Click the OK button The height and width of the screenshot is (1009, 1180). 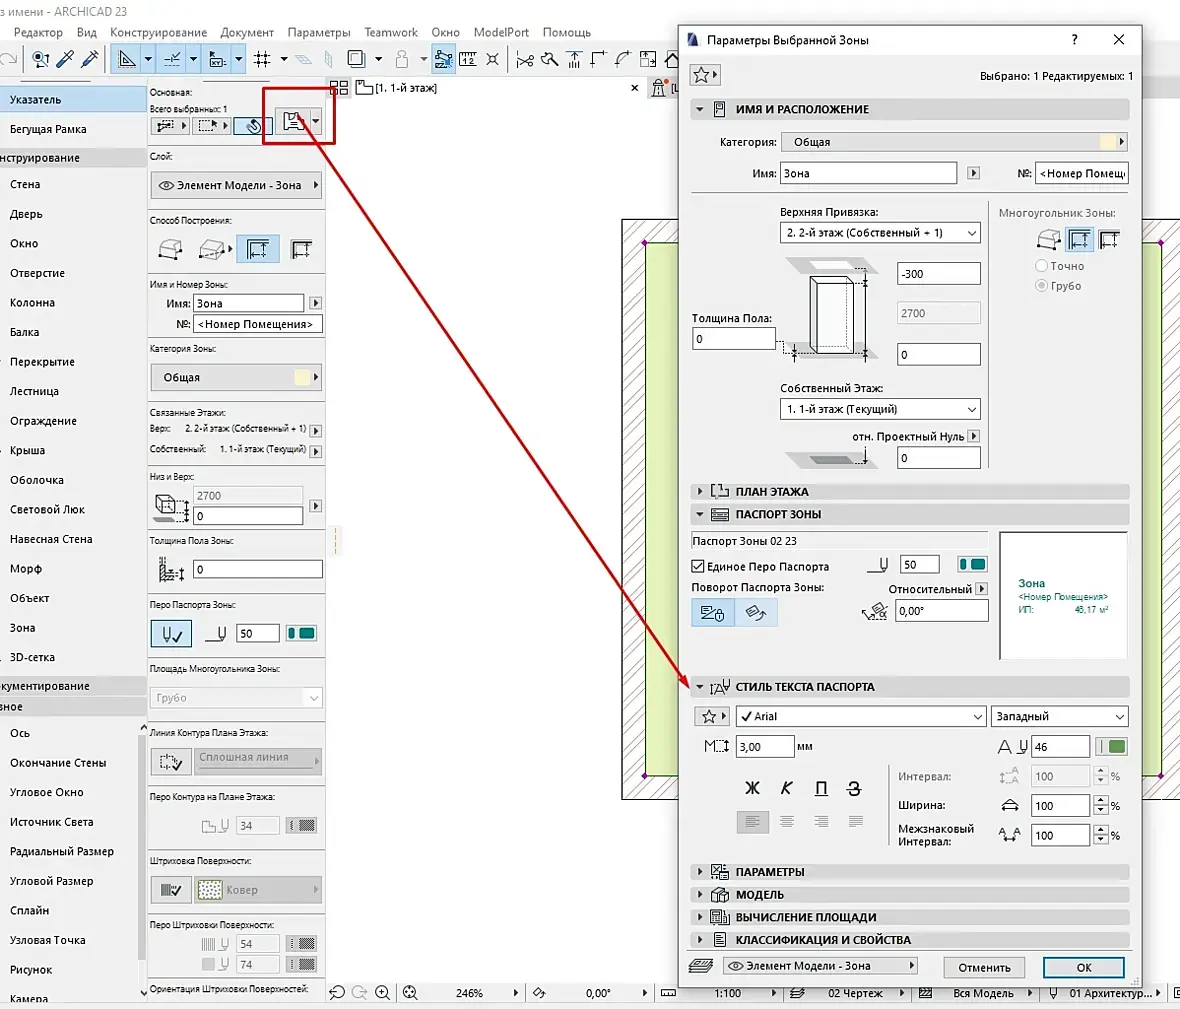pyautogui.click(x=1084, y=968)
